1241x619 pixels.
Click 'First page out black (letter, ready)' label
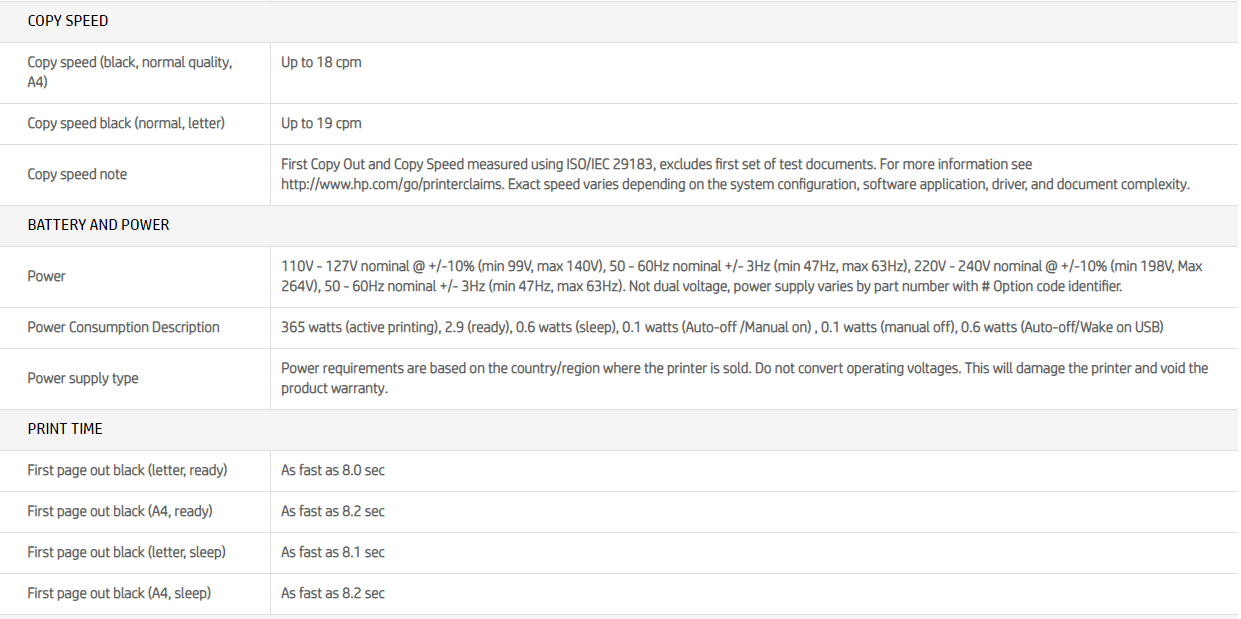click(127, 470)
